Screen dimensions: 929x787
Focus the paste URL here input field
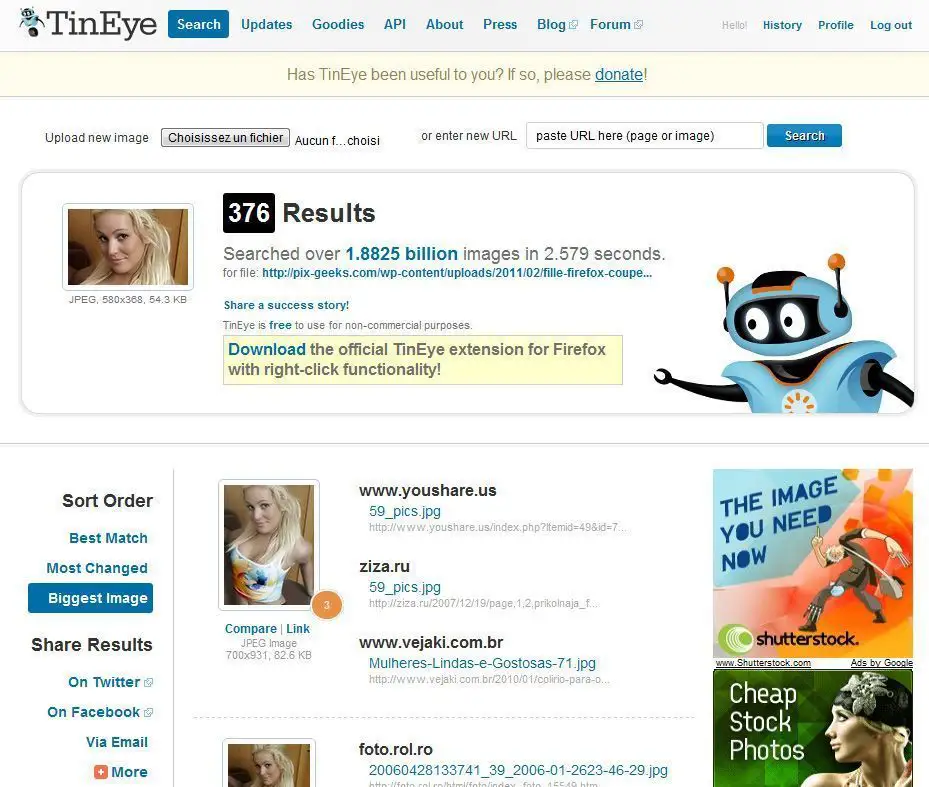[x=645, y=136]
